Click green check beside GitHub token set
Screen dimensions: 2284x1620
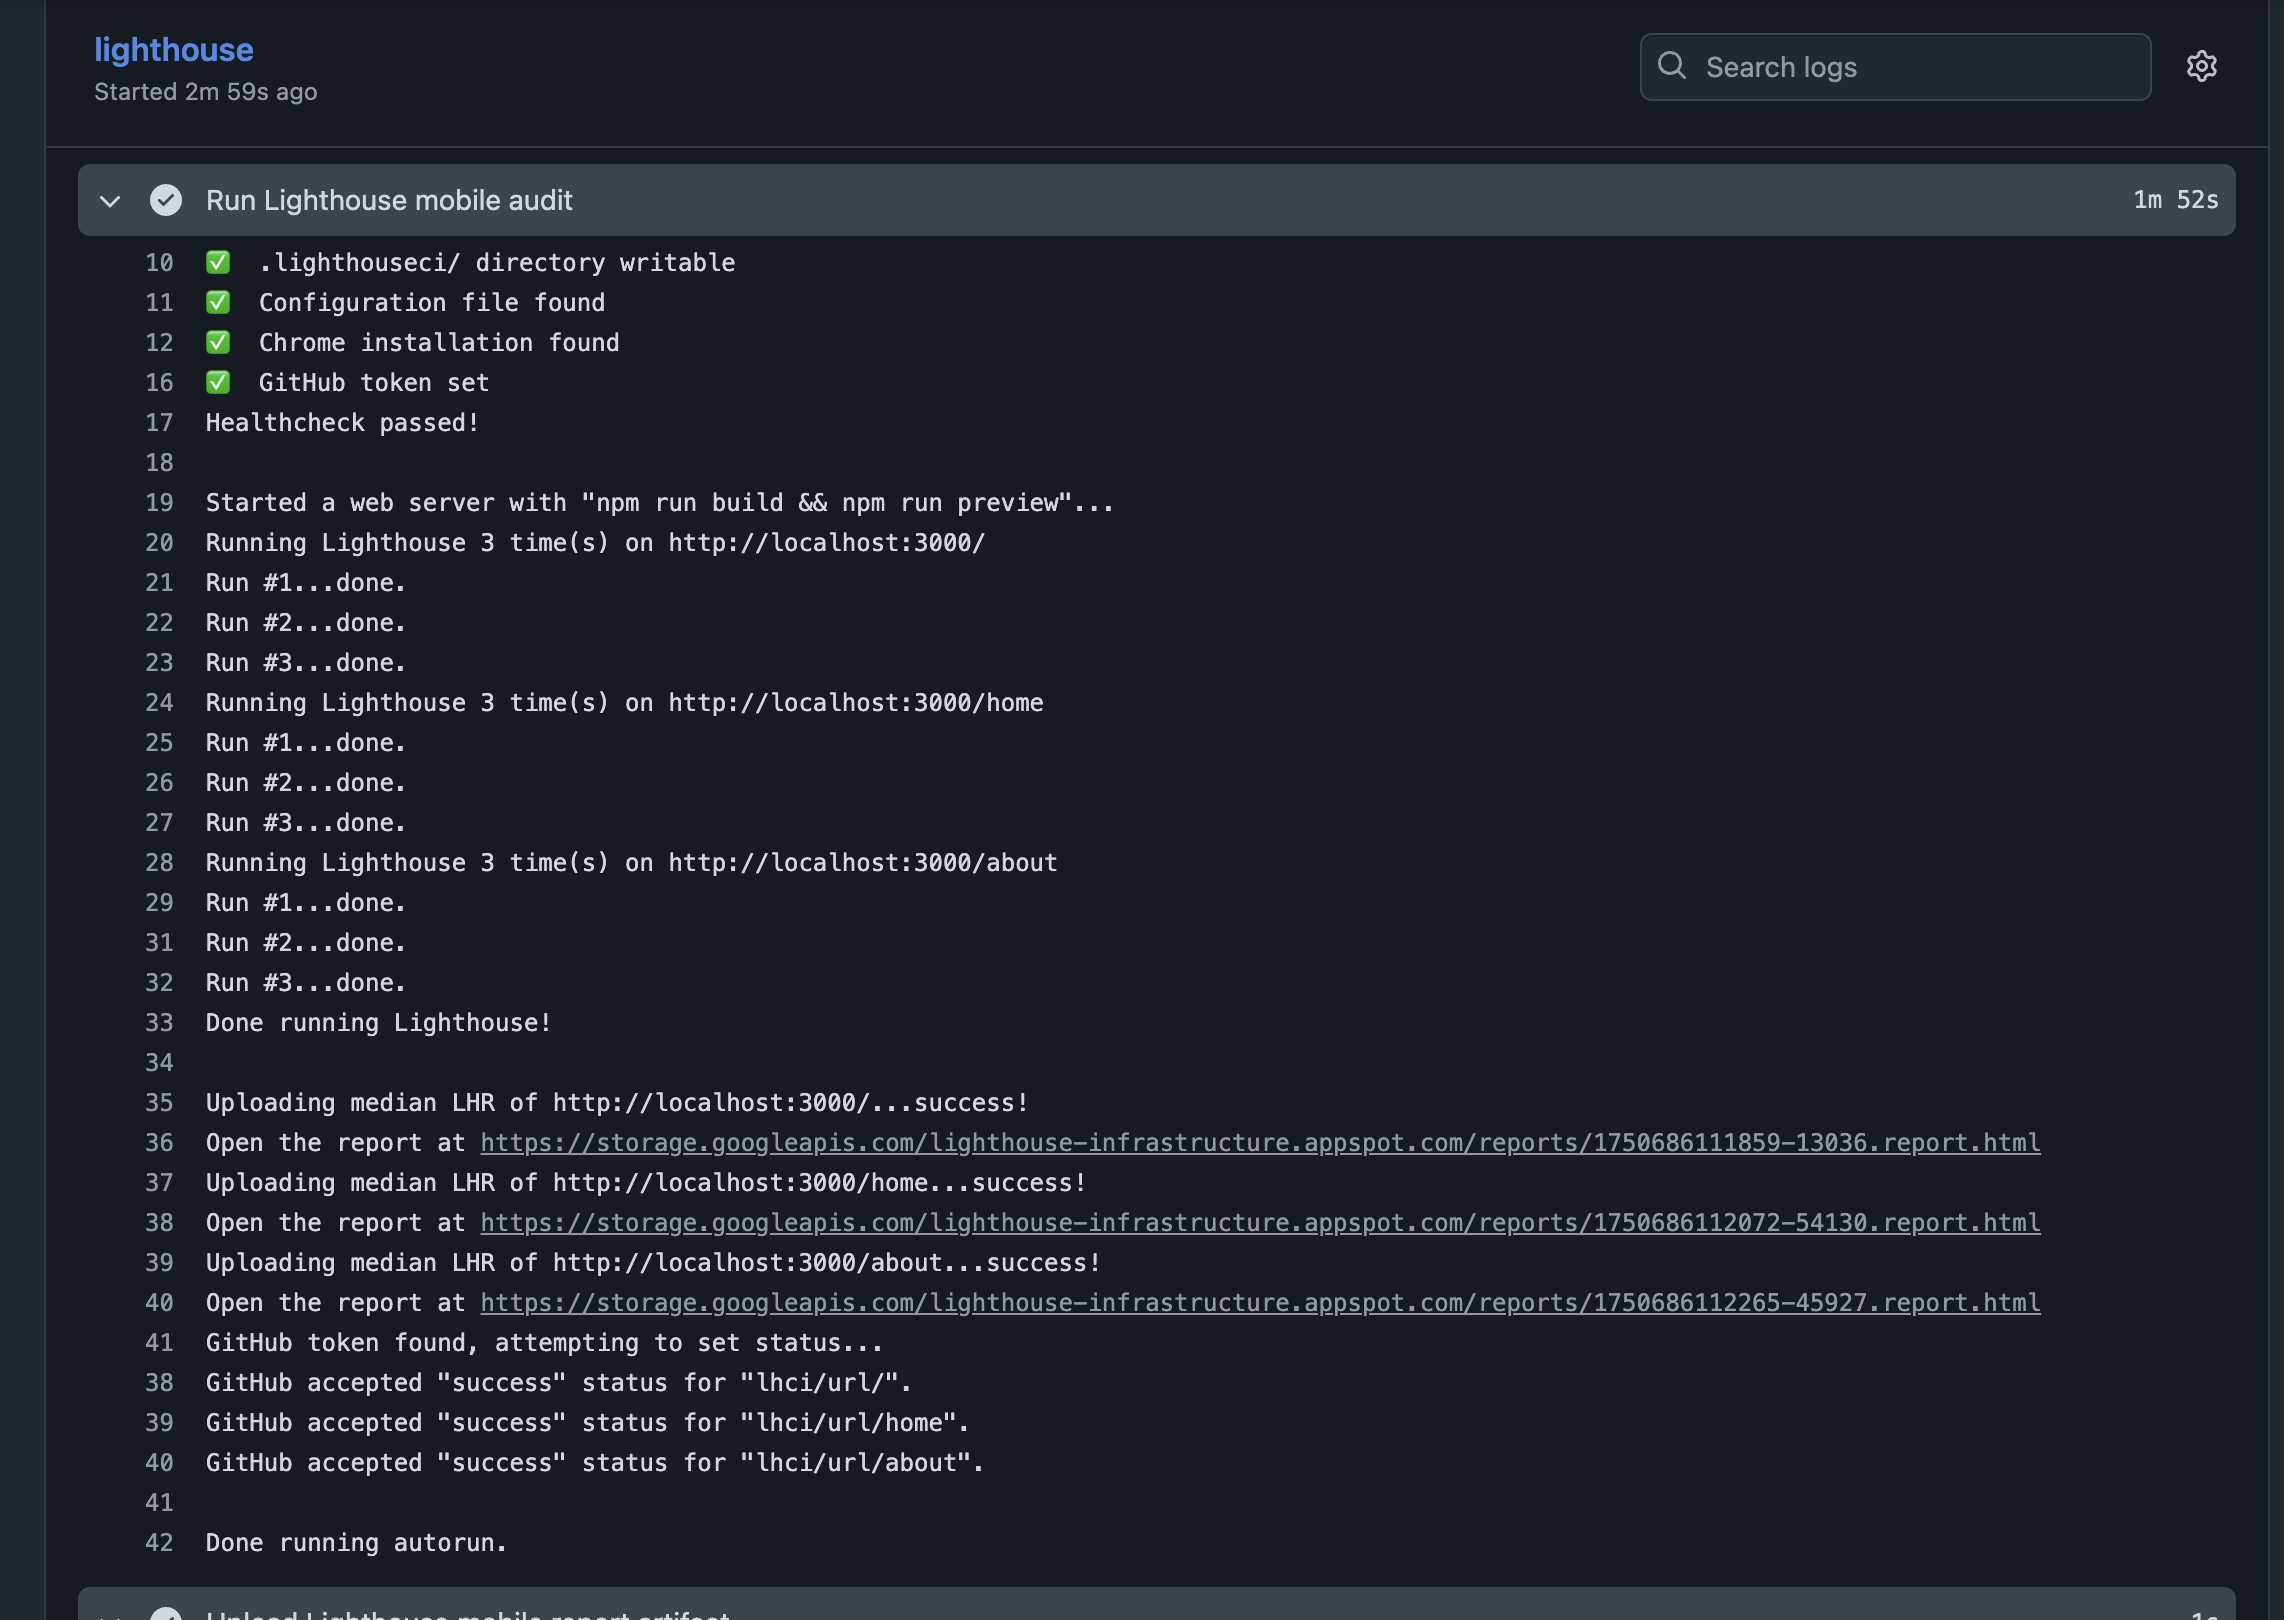point(218,382)
